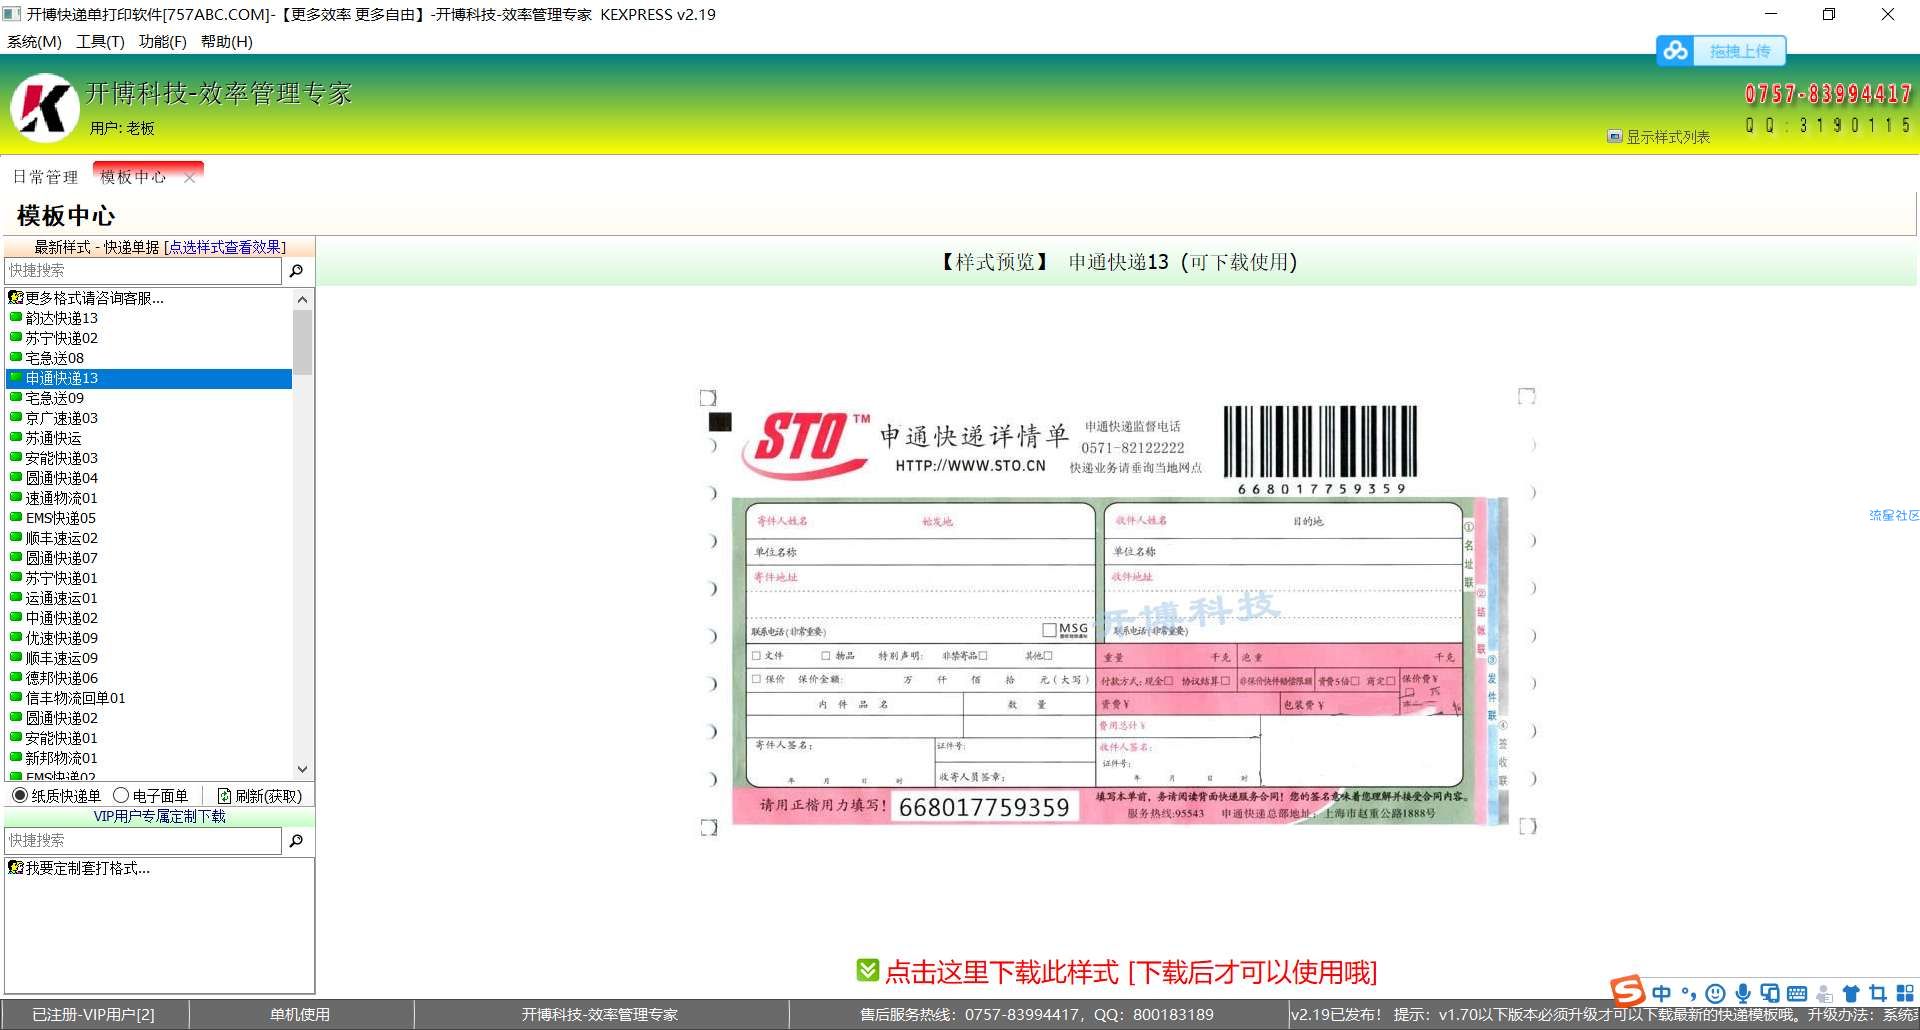Click green icon beside 韵达快递13
The image size is (1920, 1030).
pyautogui.click(x=16, y=317)
